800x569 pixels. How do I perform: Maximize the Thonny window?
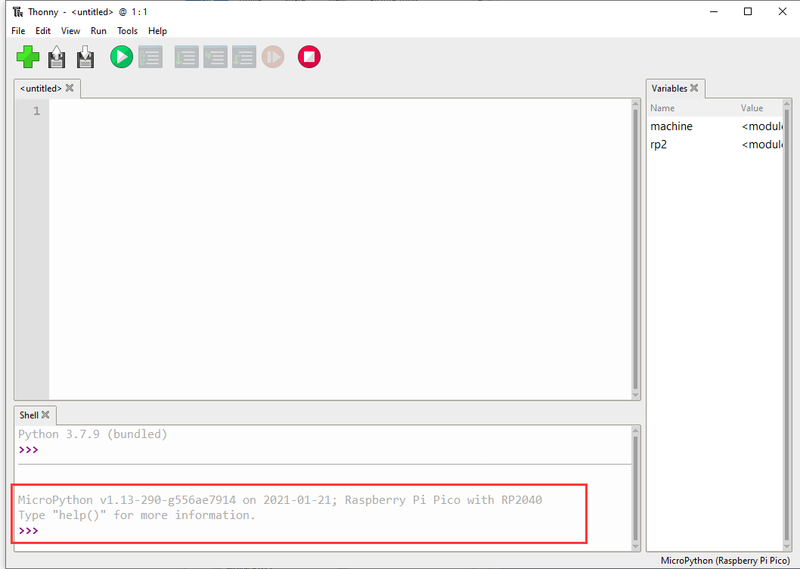[x=748, y=11]
